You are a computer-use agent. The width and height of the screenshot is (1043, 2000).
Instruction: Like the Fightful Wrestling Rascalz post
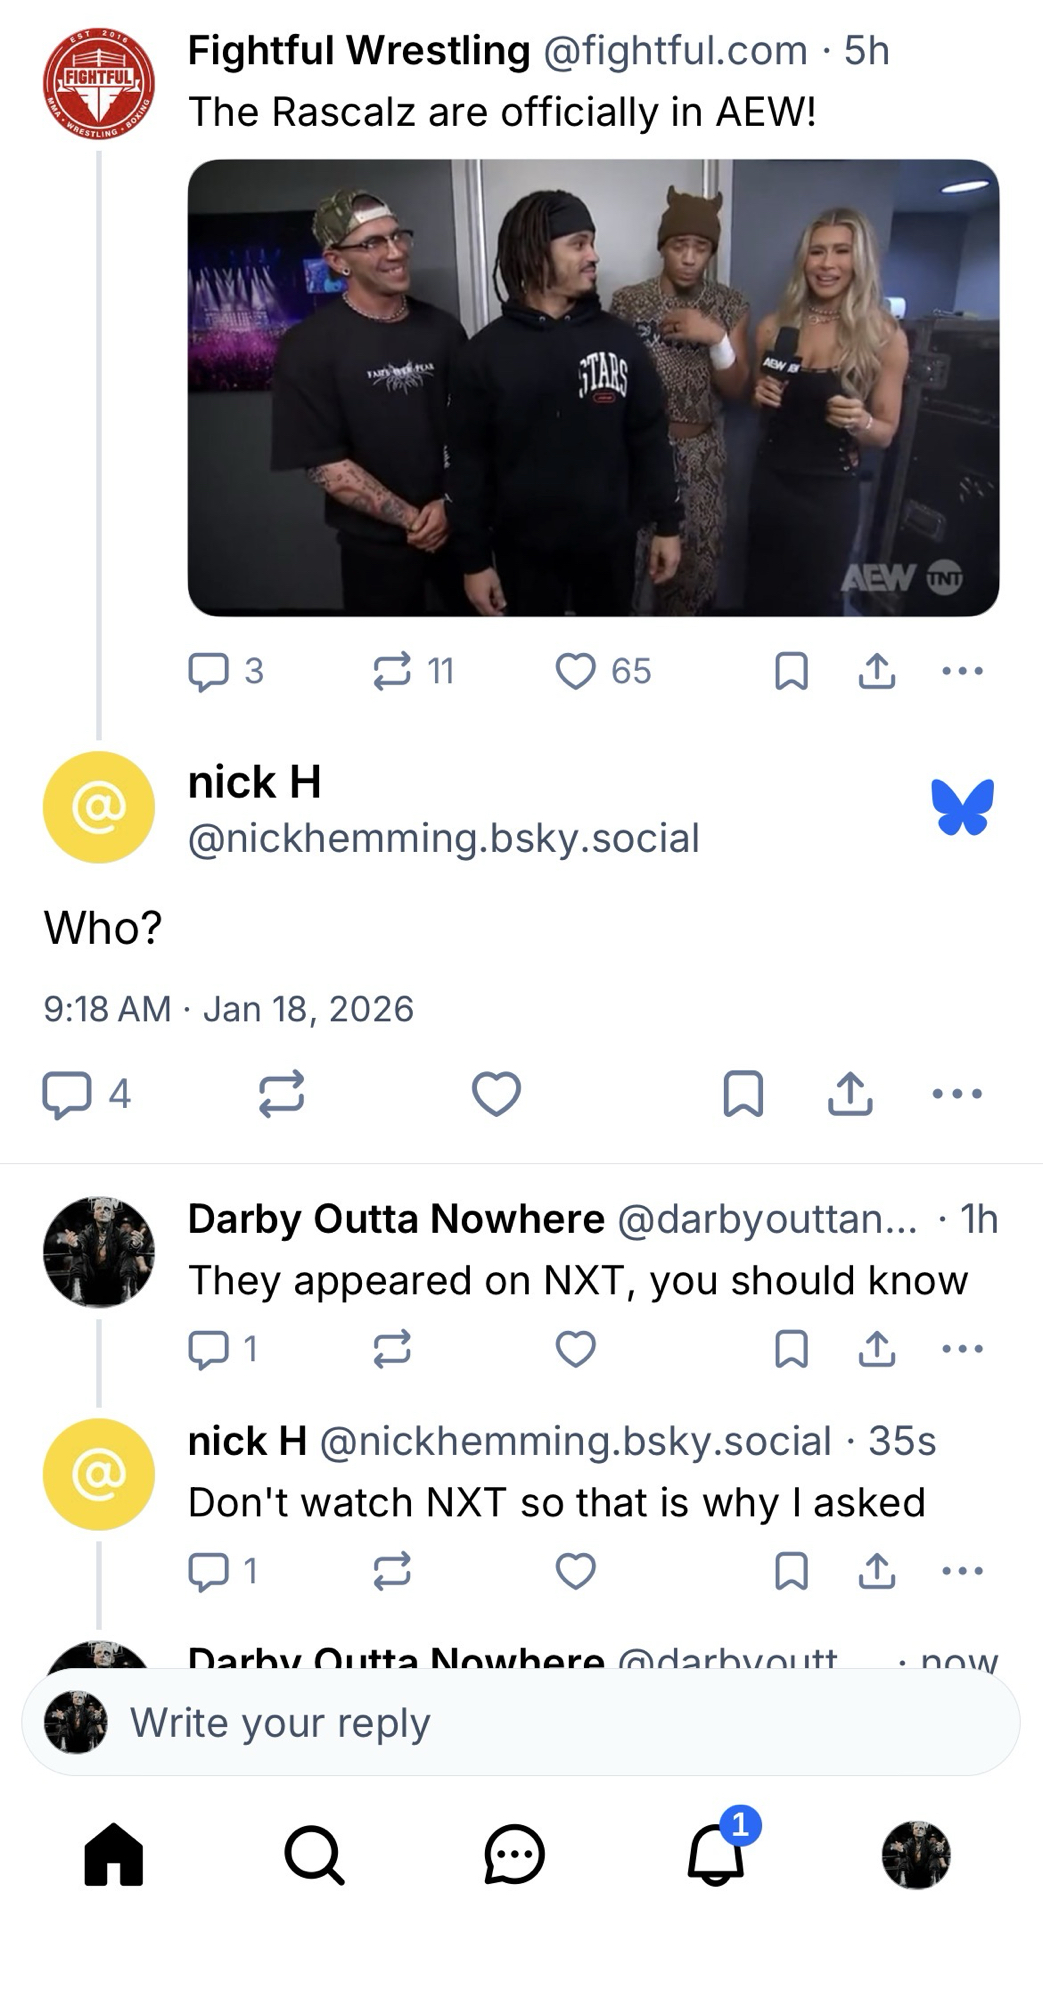click(x=576, y=671)
